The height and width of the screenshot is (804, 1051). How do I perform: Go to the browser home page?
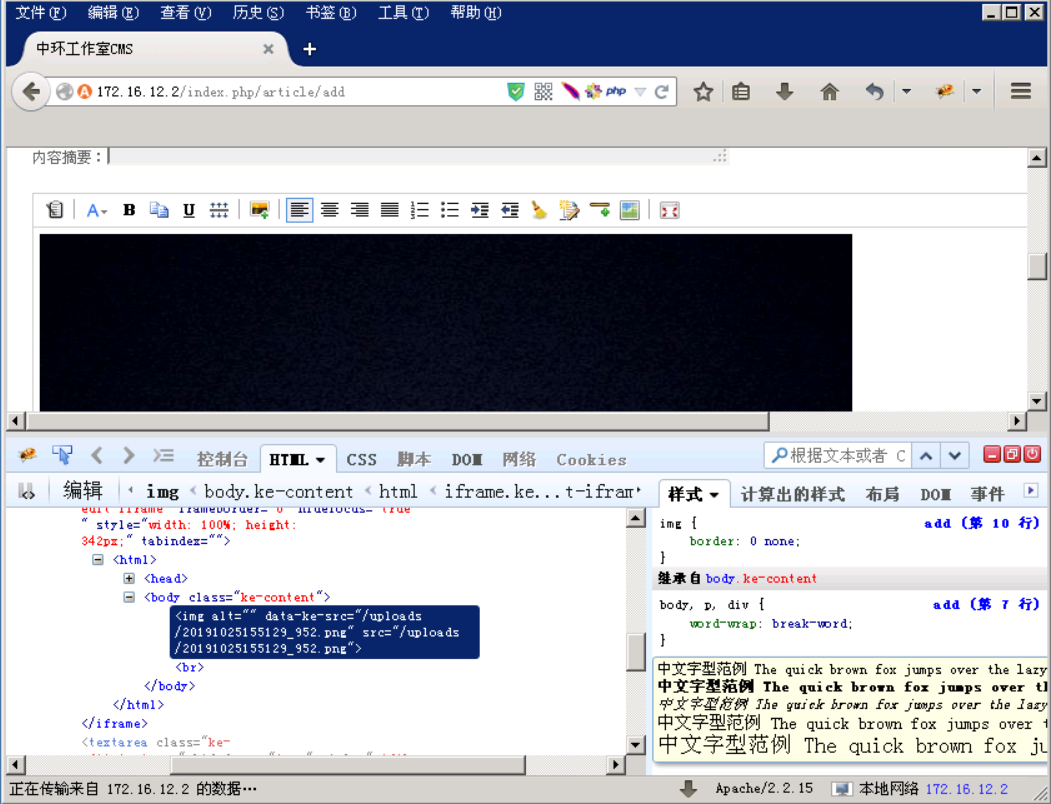829,92
